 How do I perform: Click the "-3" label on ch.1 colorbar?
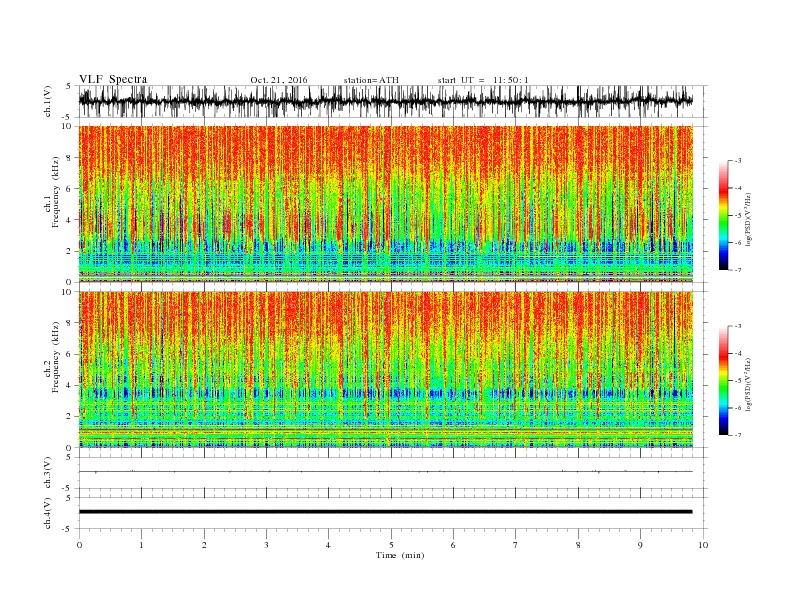click(738, 161)
